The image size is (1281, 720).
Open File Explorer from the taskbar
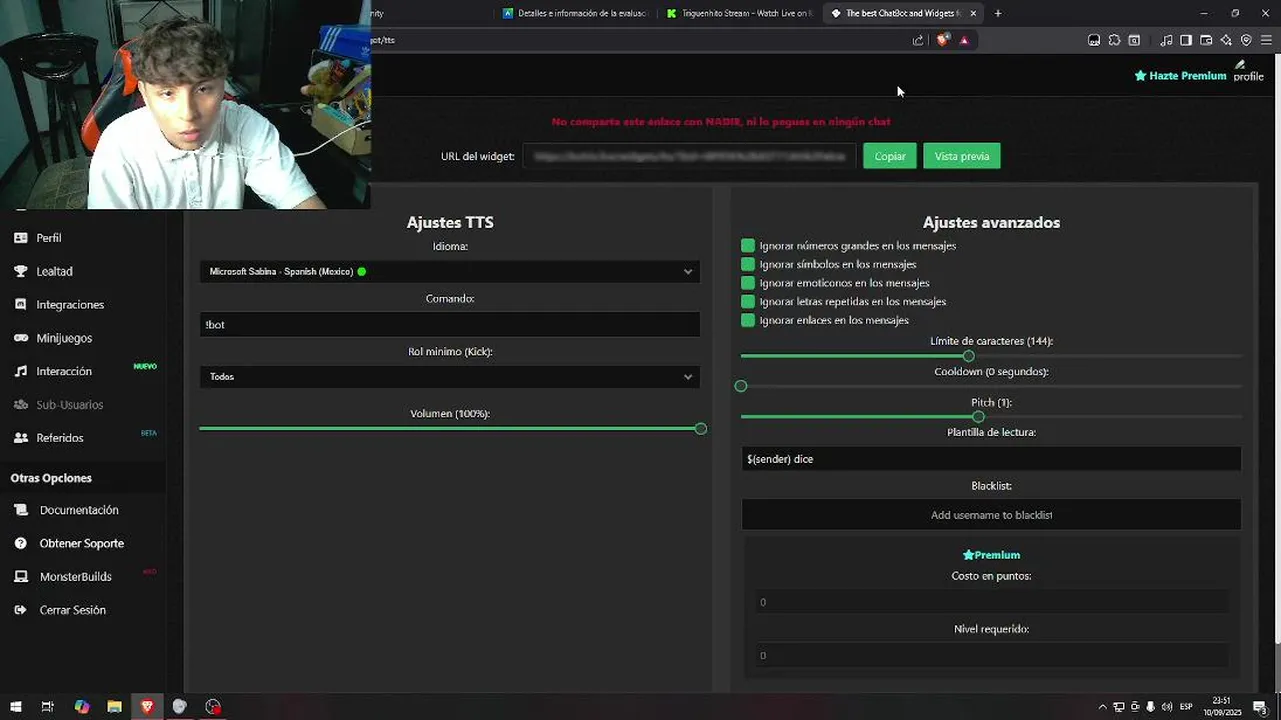click(x=114, y=706)
